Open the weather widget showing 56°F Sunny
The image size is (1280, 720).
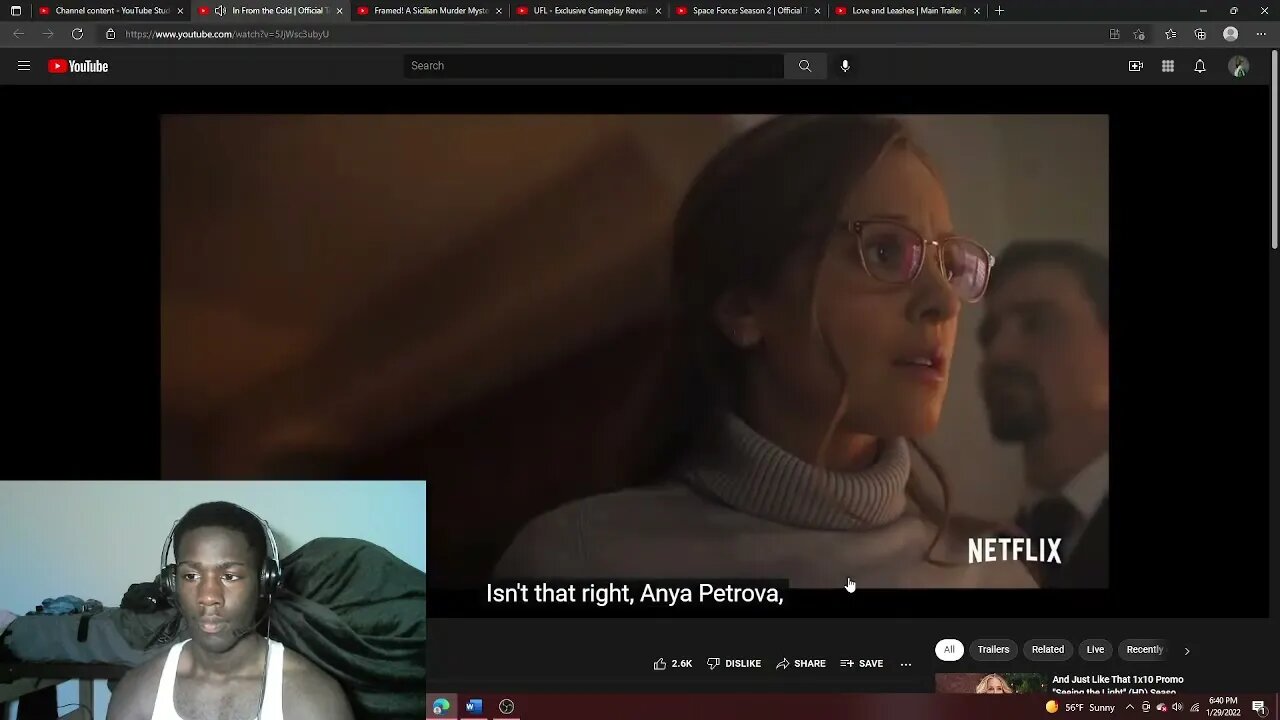click(x=1079, y=707)
